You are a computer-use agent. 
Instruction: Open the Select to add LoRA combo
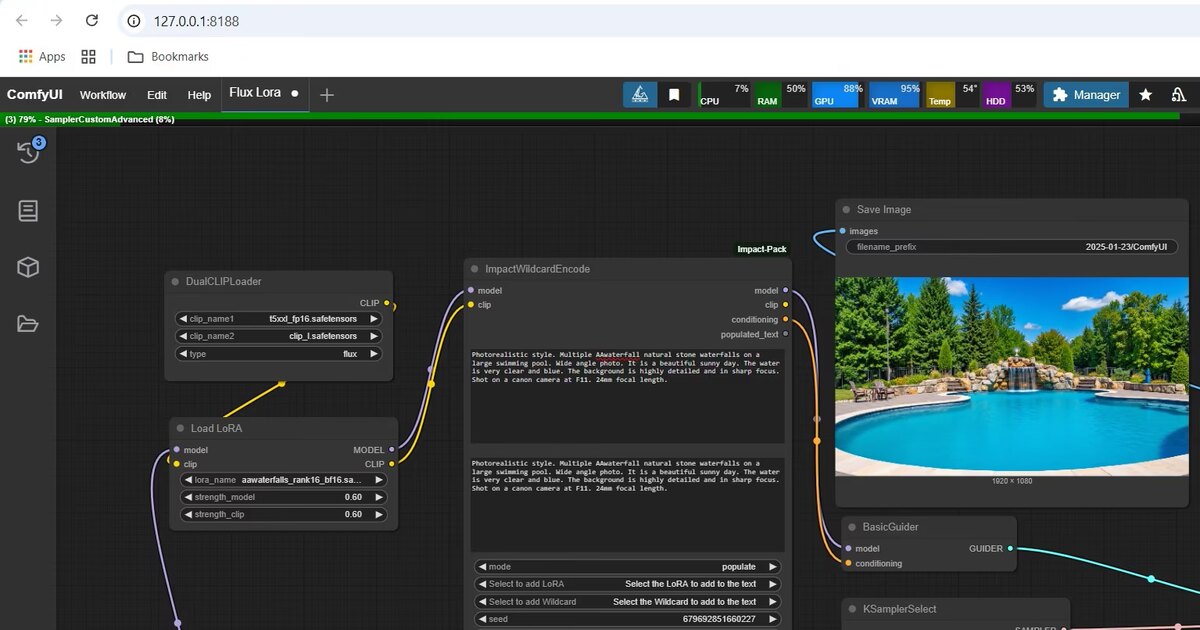[x=627, y=584]
